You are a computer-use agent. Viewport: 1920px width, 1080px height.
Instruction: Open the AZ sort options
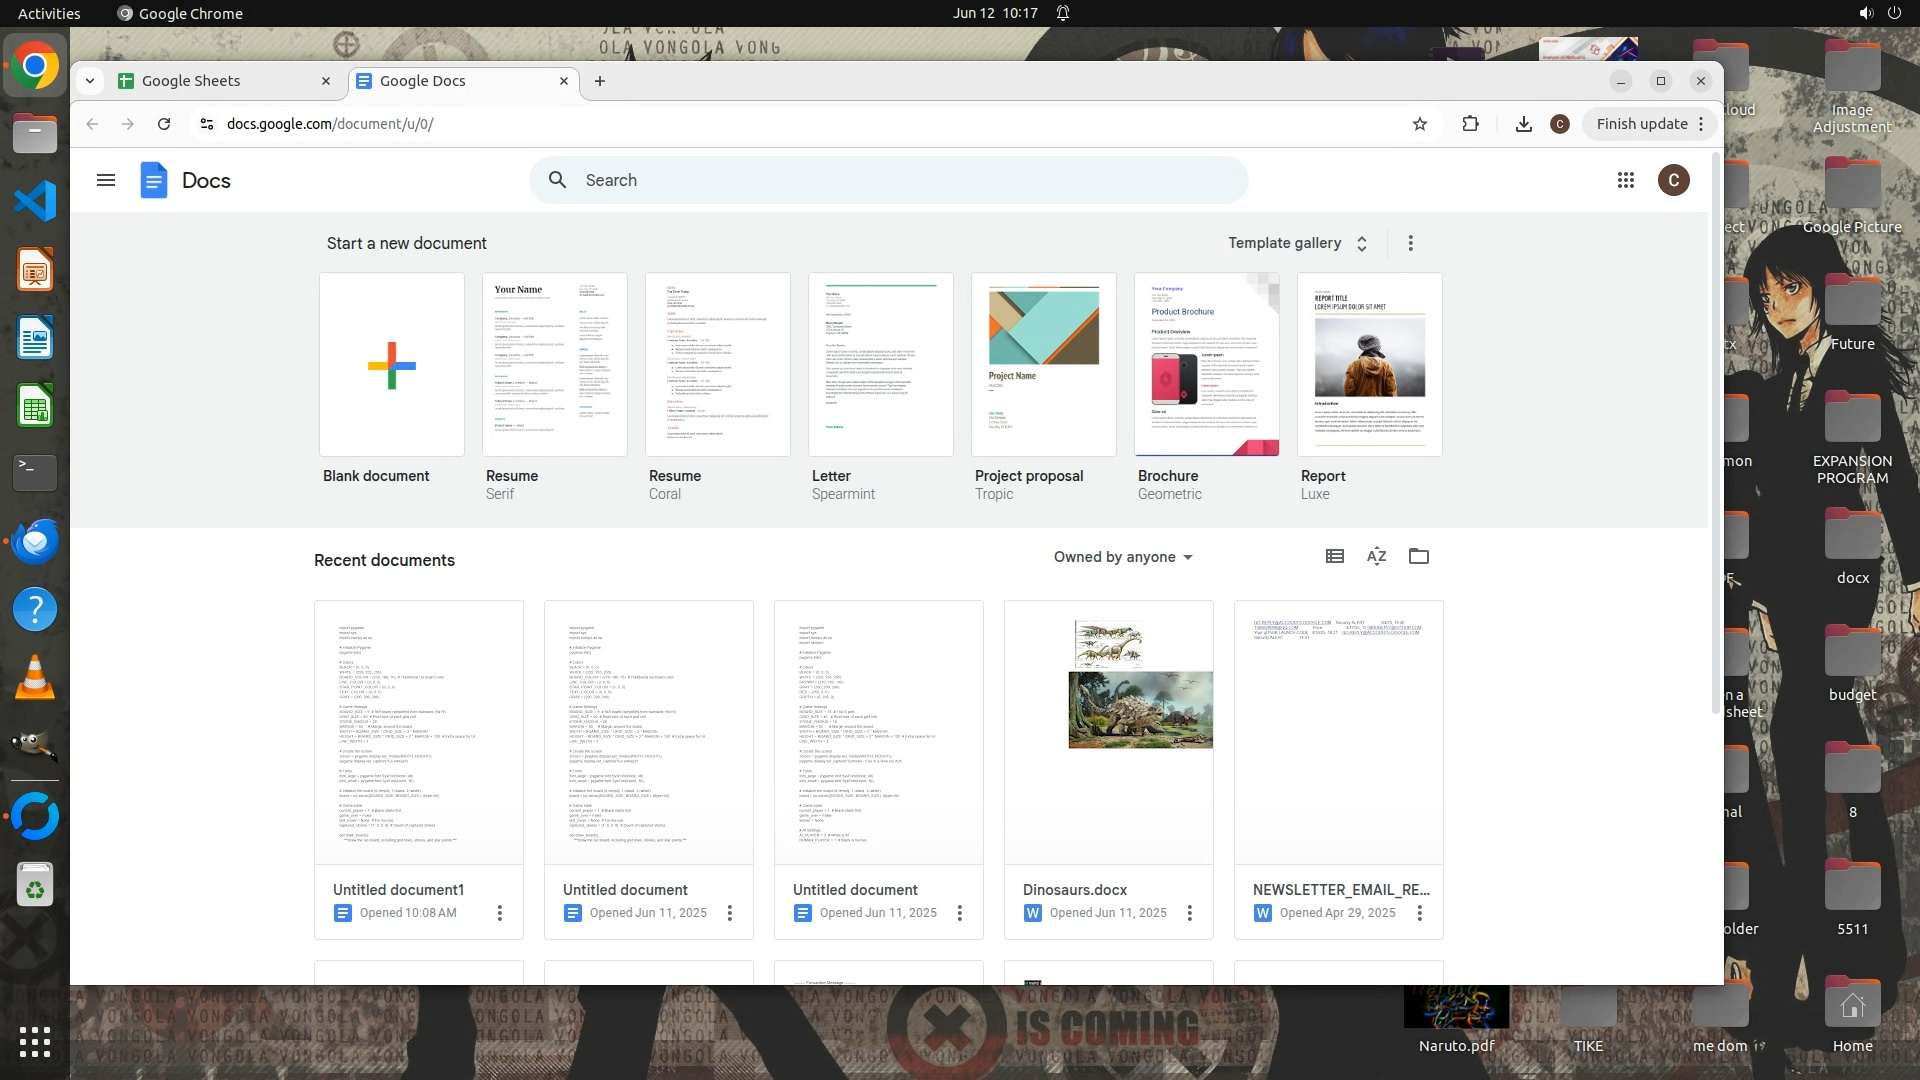[x=1376, y=557]
